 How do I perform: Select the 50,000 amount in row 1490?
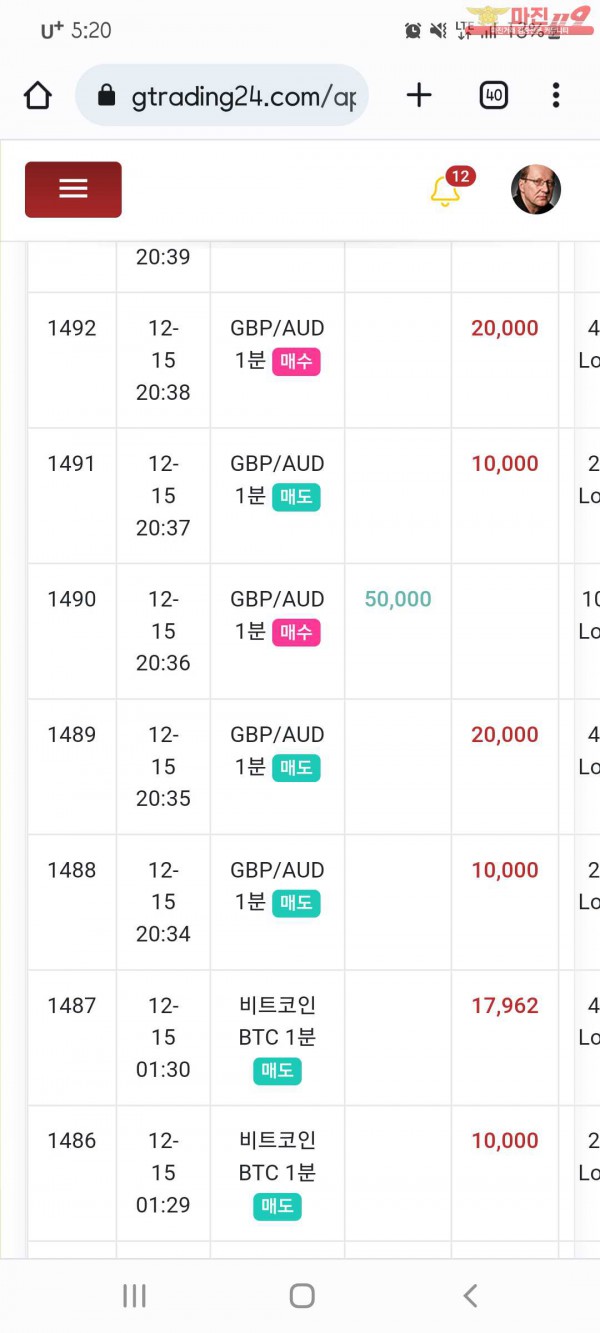pyautogui.click(x=398, y=599)
